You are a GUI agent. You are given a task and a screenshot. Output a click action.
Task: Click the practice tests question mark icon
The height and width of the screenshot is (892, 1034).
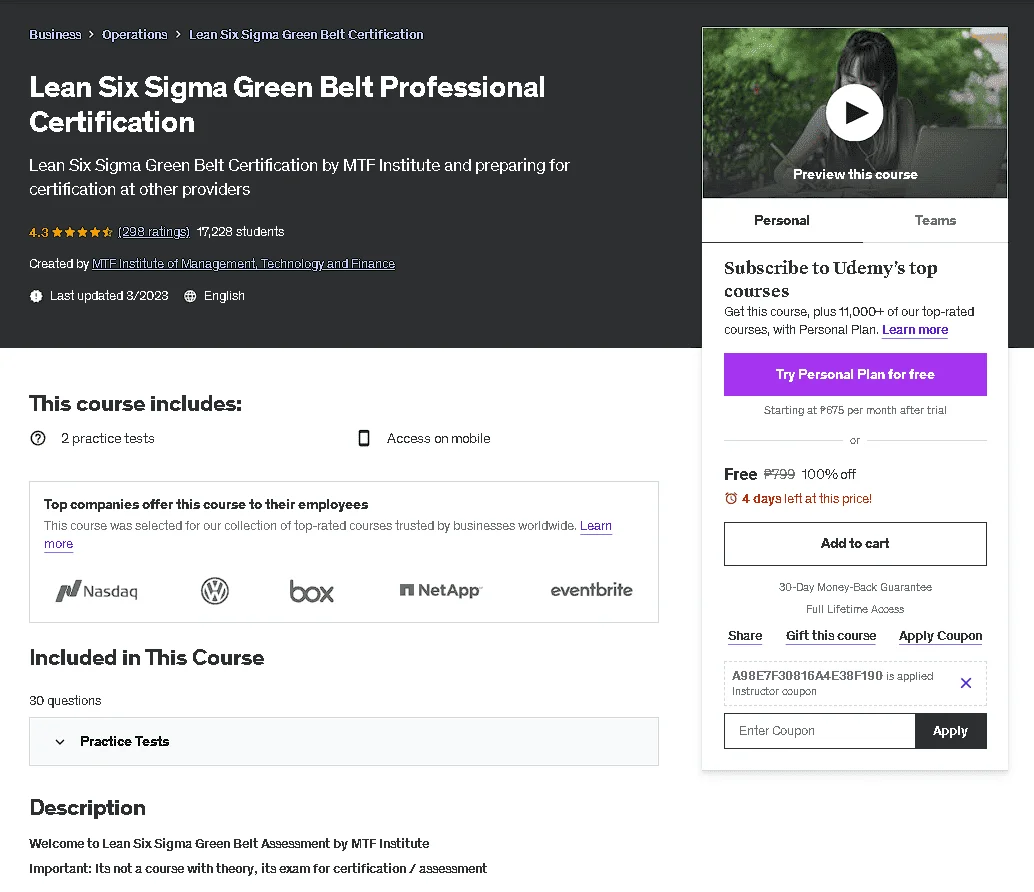click(38, 438)
